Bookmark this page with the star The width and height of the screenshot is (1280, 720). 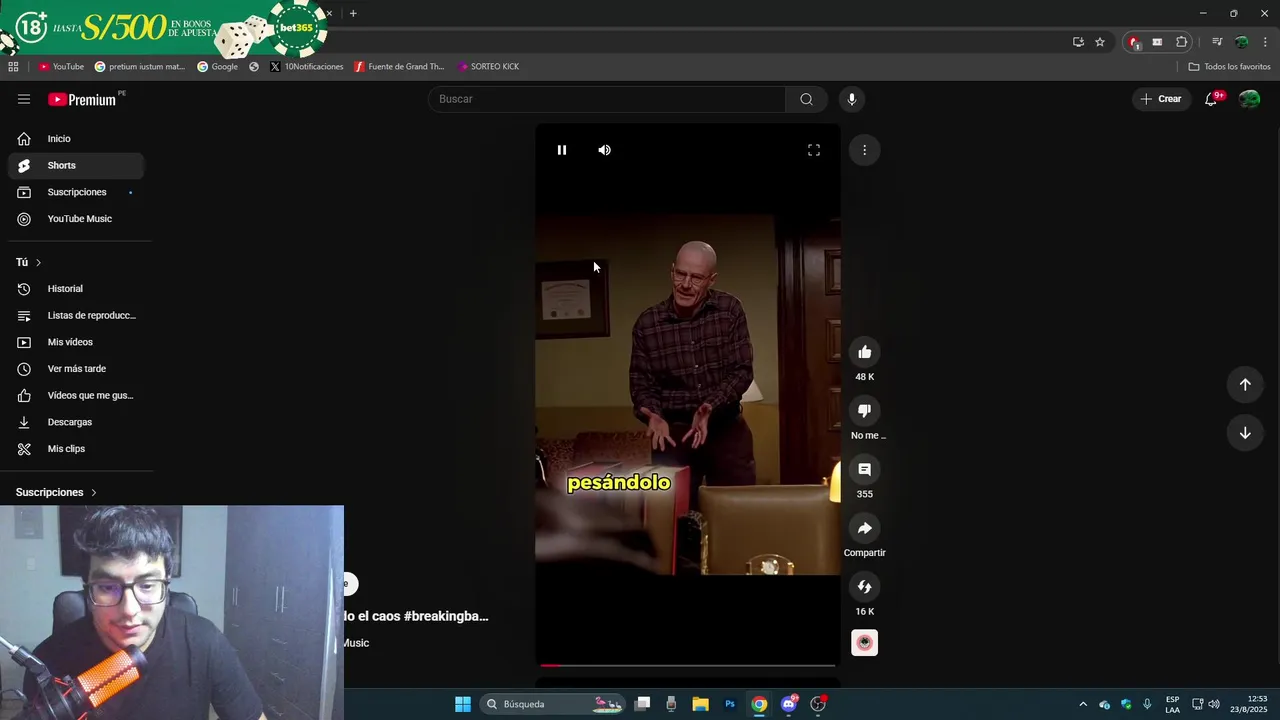(x=1100, y=42)
